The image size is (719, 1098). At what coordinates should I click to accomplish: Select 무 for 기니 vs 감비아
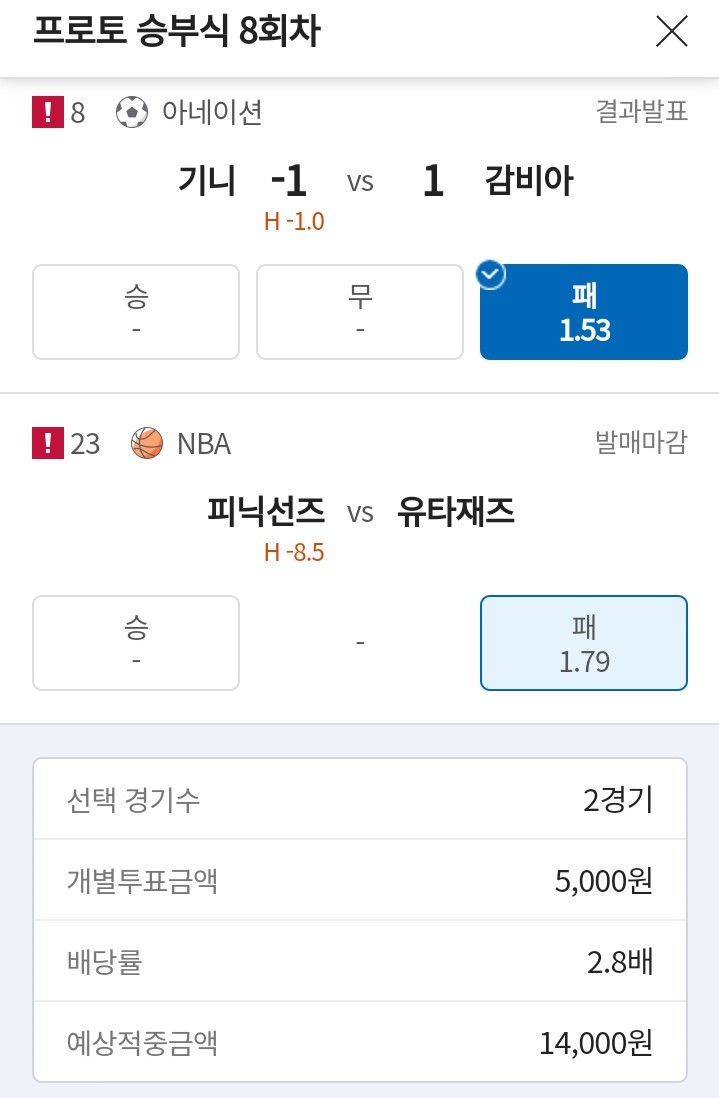(x=360, y=312)
